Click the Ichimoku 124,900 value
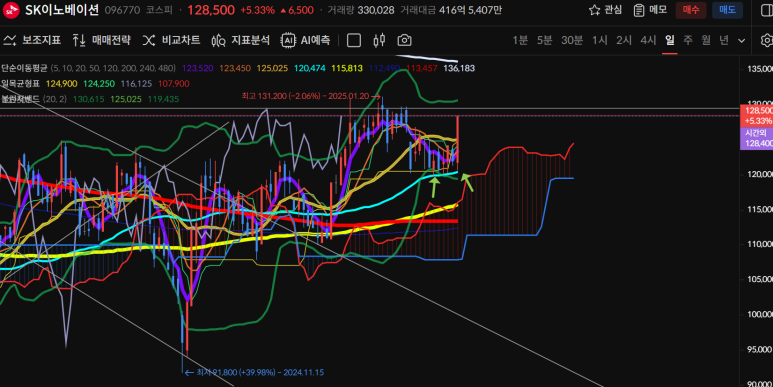Screen dimensions: 773x387 pyautogui.click(x=62, y=83)
